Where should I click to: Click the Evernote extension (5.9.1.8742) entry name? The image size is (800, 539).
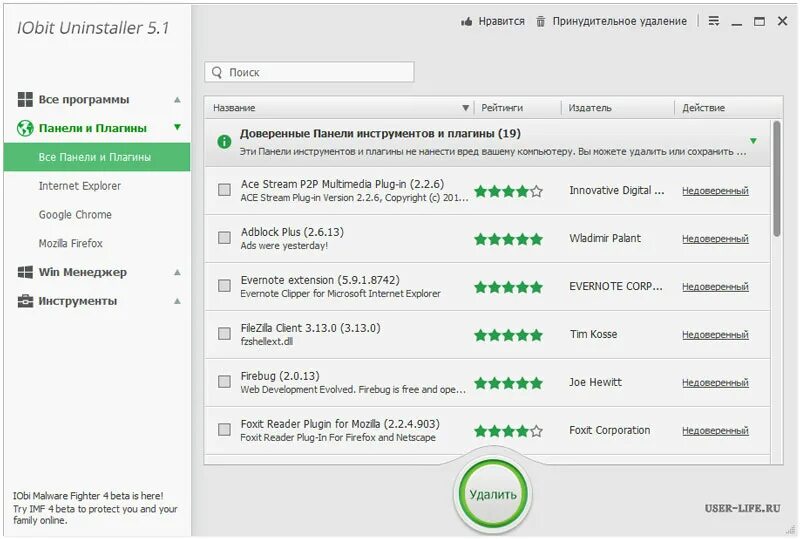coord(320,280)
